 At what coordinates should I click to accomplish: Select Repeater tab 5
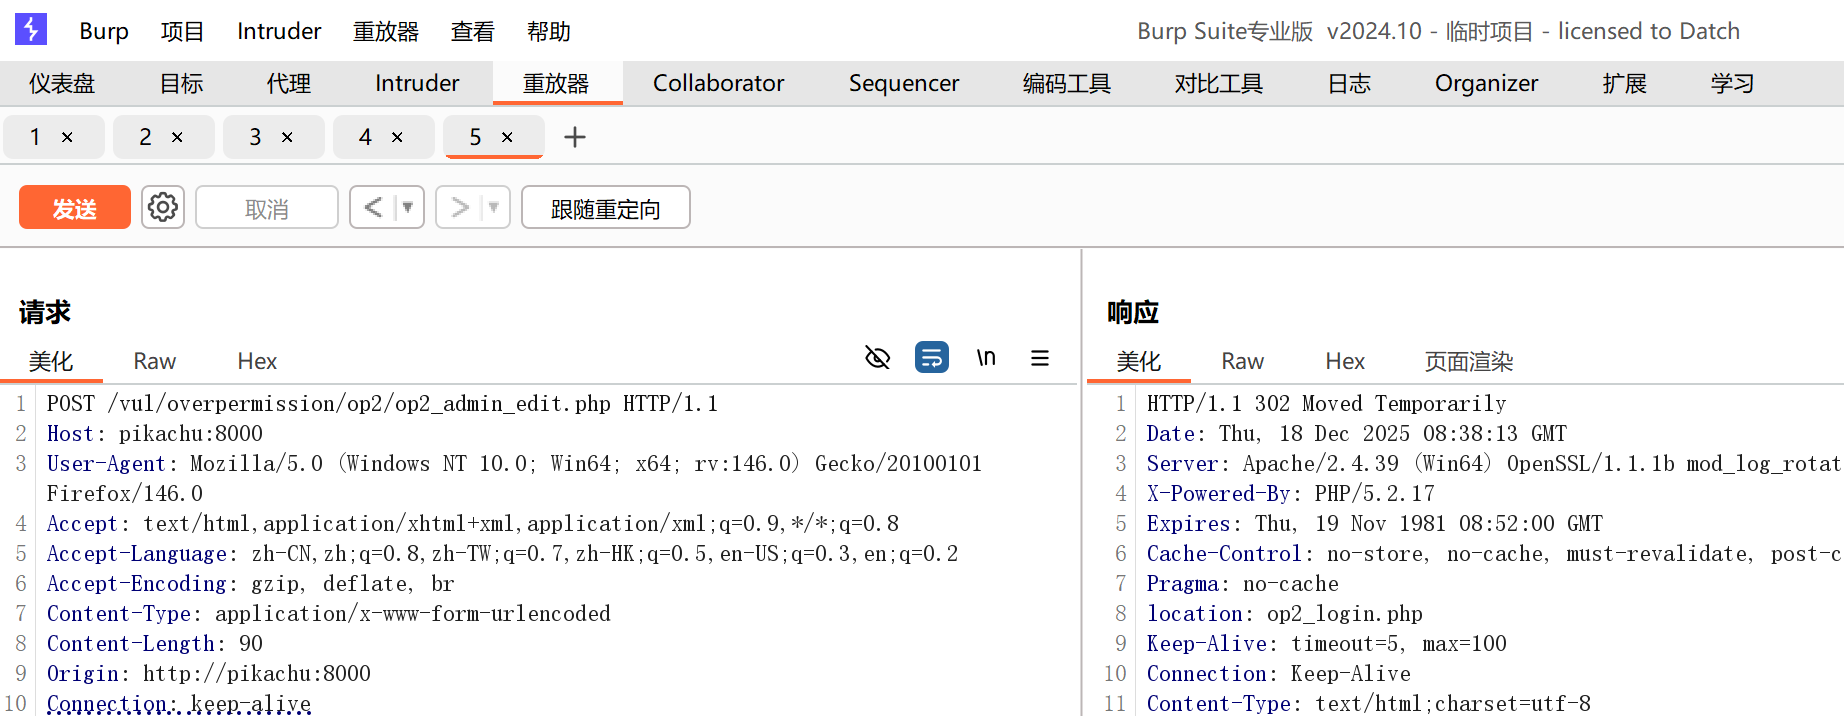point(476,137)
